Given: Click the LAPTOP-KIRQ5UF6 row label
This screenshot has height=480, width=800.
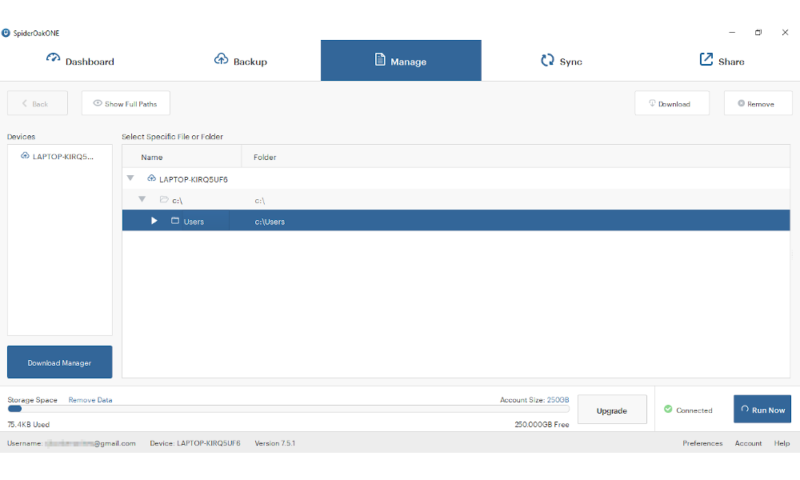Looking at the screenshot, I should pyautogui.click(x=193, y=180).
